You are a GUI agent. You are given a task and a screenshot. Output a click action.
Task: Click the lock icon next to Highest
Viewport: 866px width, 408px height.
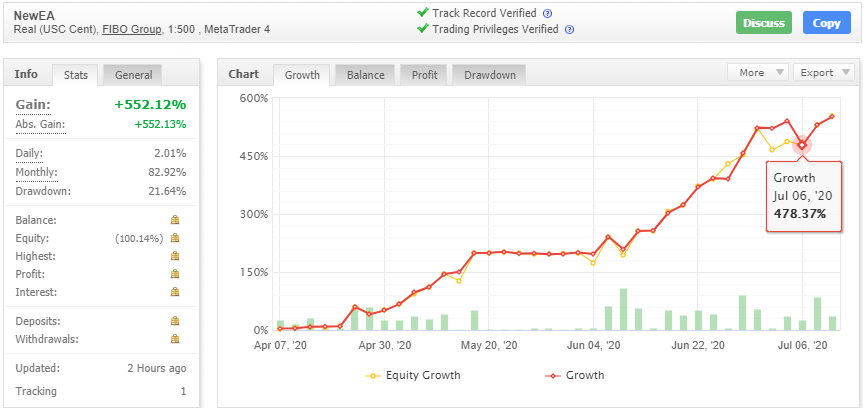point(175,256)
